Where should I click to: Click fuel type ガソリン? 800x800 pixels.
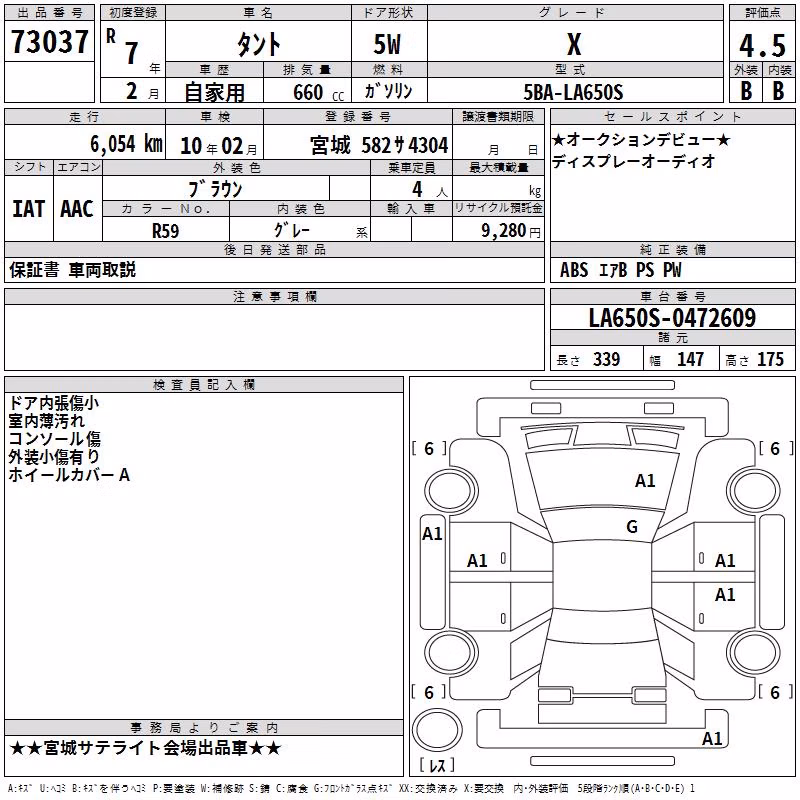[388, 91]
